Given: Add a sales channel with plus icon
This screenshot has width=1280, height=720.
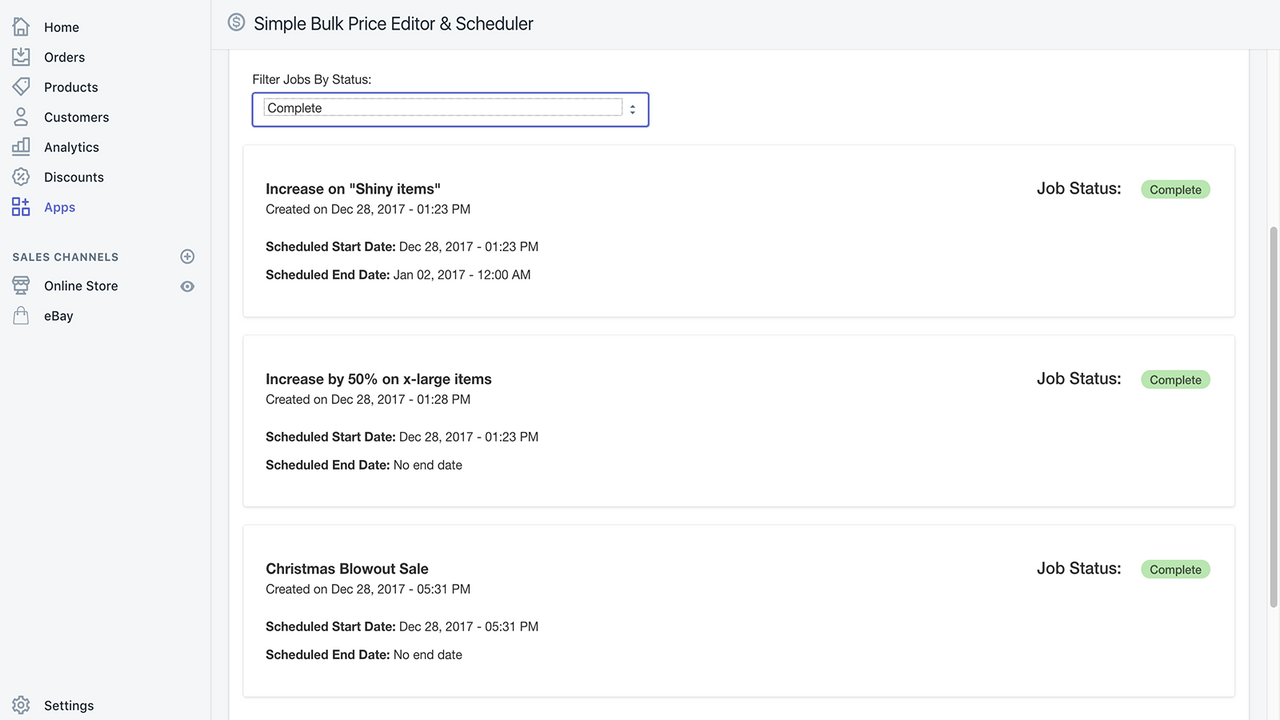Looking at the screenshot, I should click(187, 257).
